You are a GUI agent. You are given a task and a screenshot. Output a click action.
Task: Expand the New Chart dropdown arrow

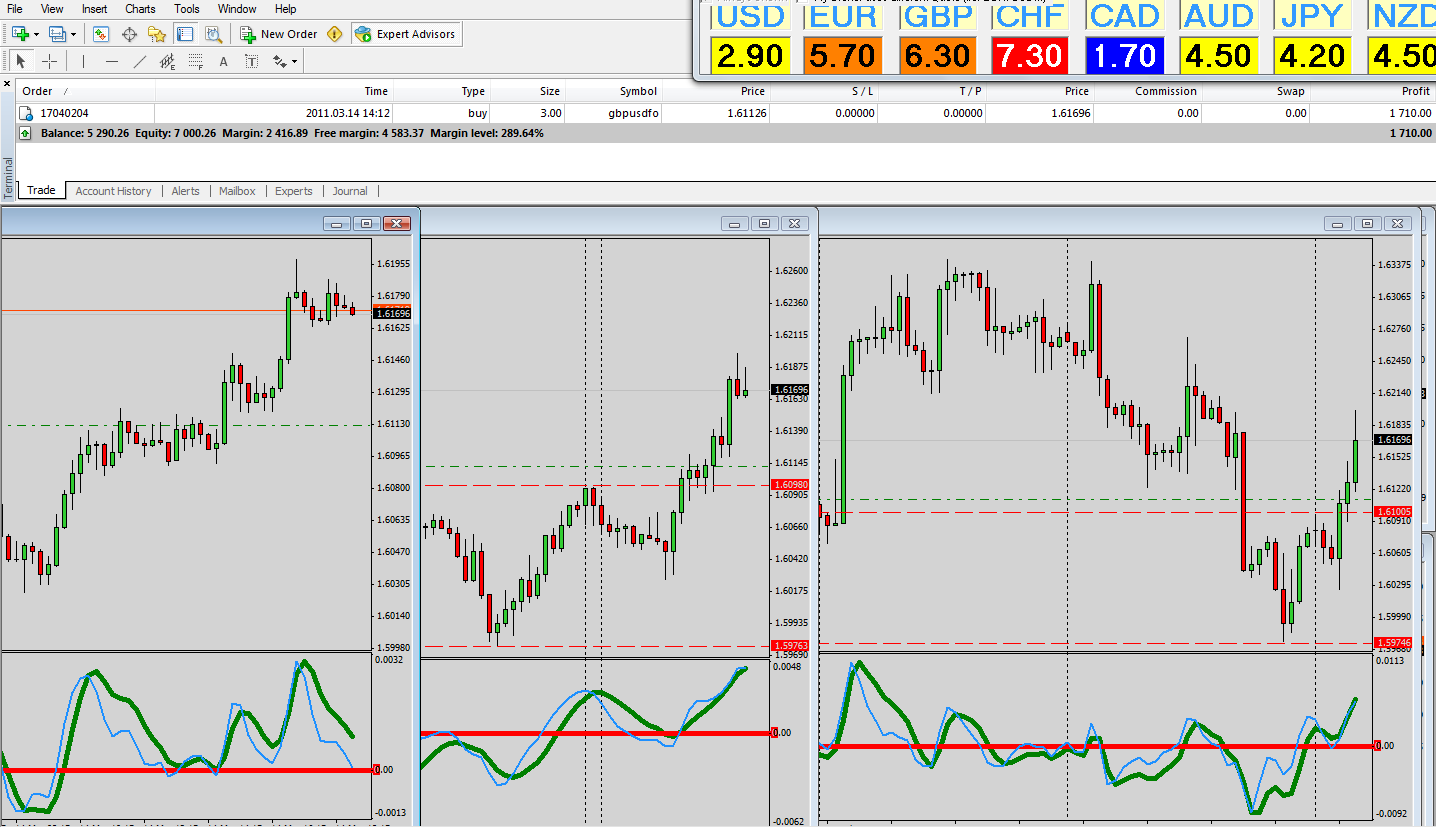coord(36,34)
